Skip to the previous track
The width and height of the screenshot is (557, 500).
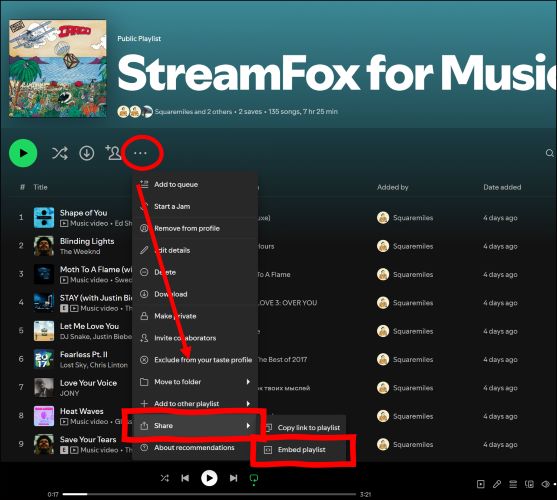click(x=185, y=478)
